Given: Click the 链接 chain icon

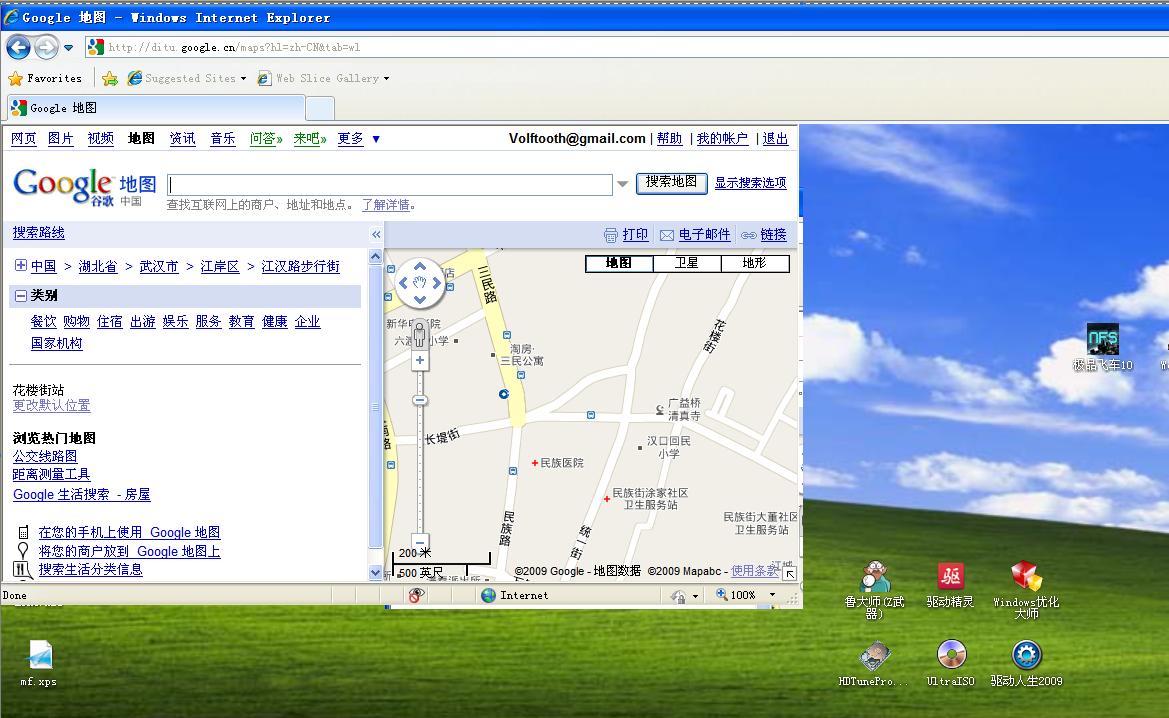Looking at the screenshot, I should [749, 235].
